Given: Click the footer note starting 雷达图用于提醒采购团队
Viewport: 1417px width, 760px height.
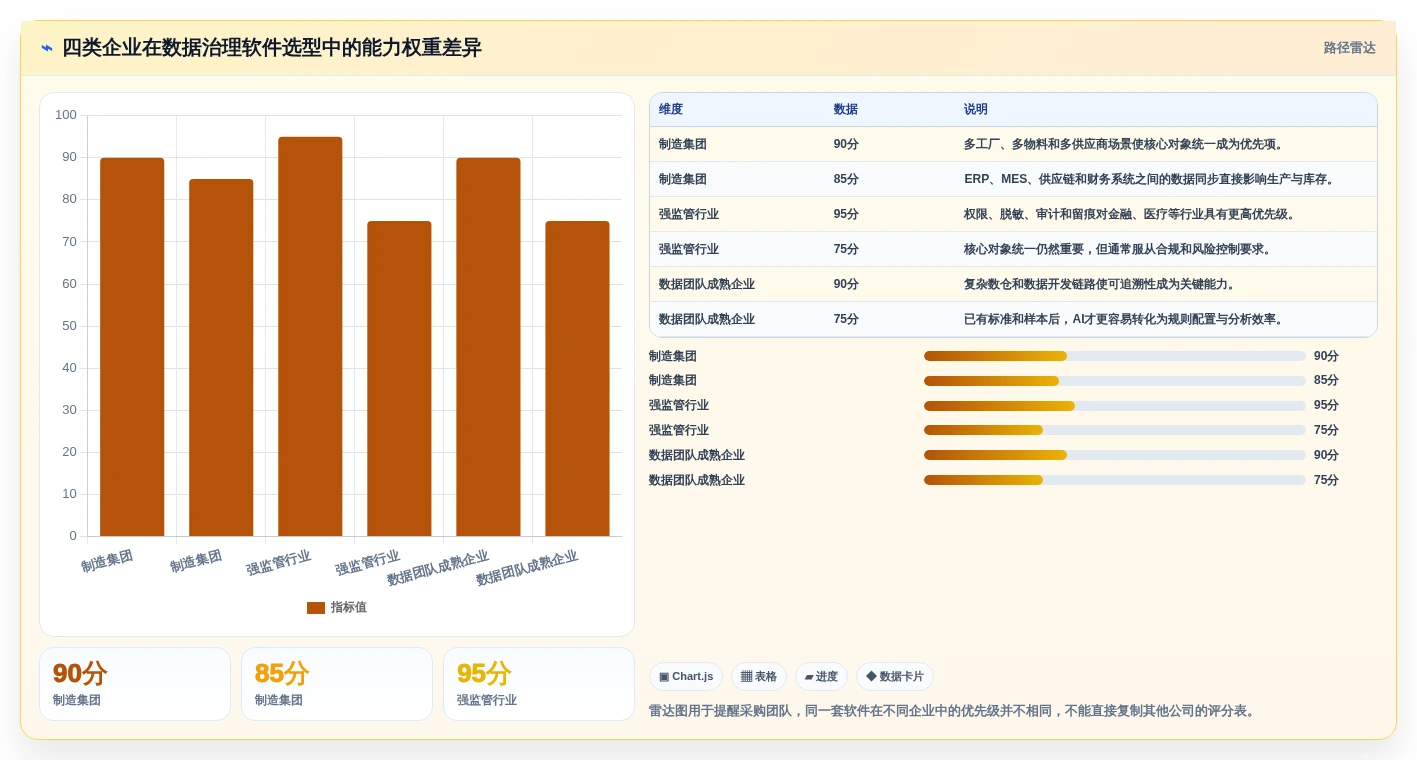Looking at the screenshot, I should pos(954,711).
